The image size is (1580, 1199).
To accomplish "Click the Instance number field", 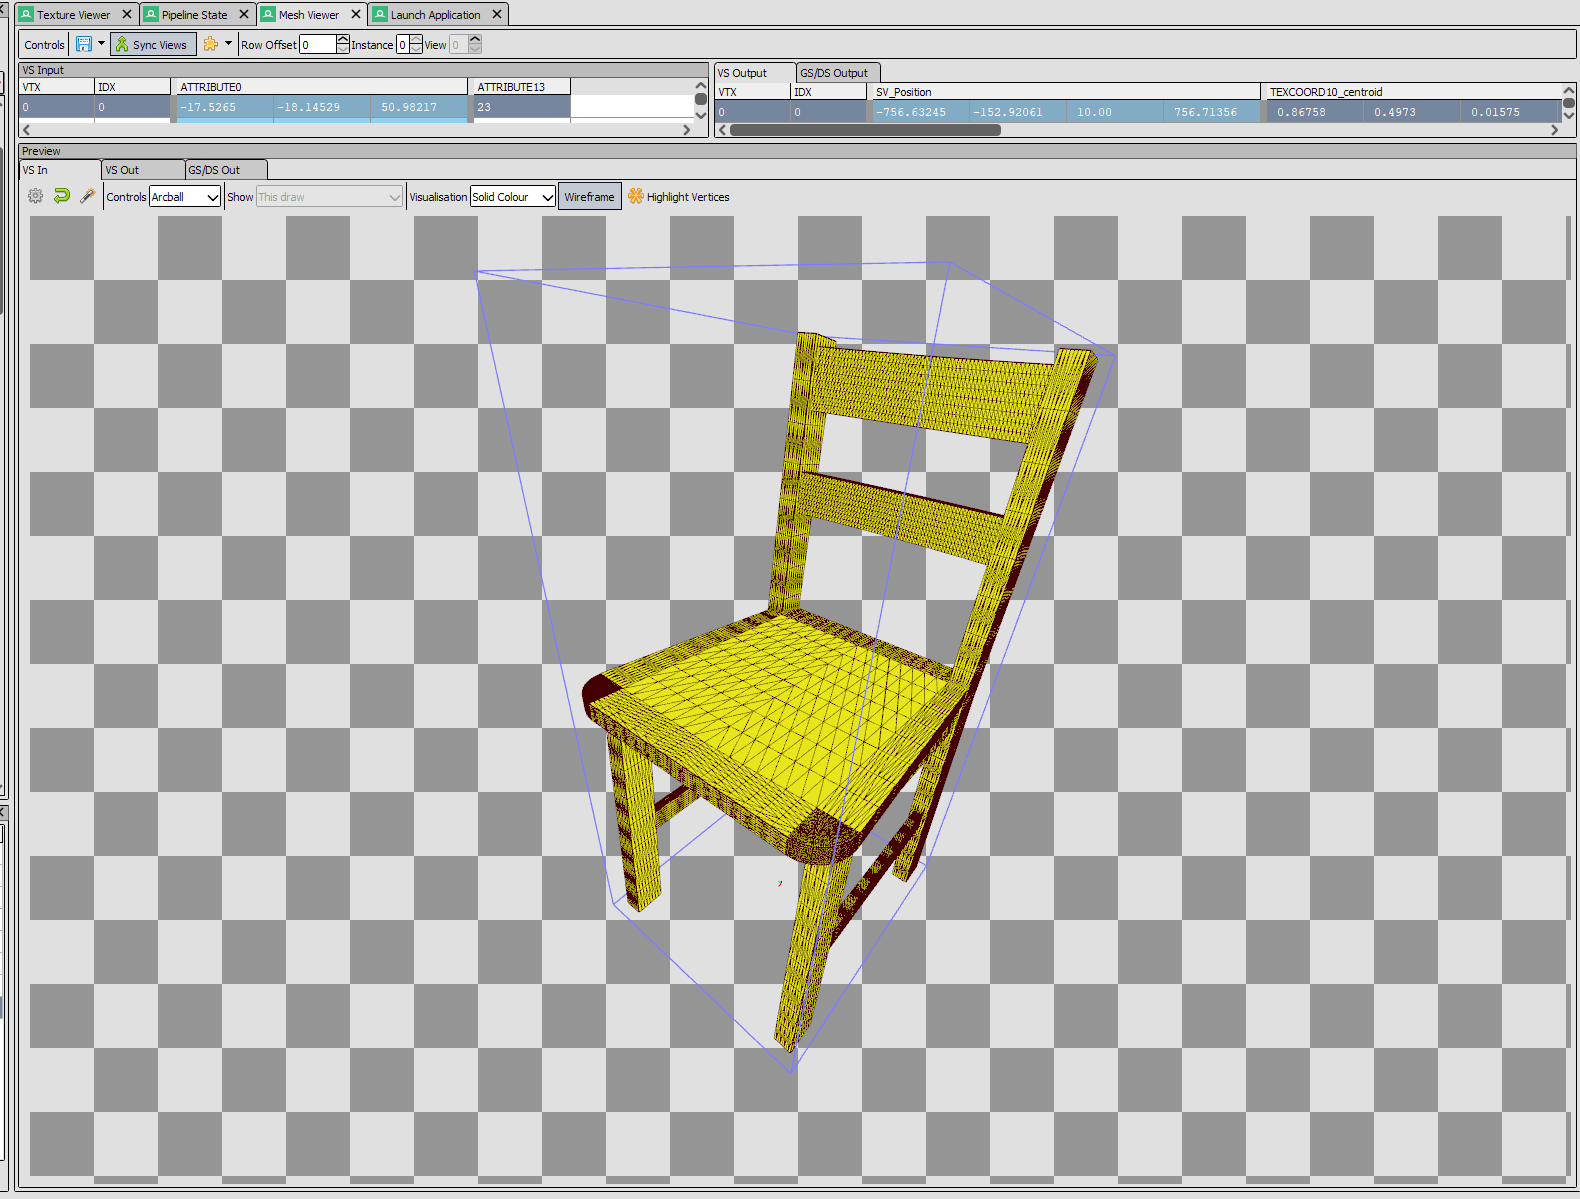I will coord(403,44).
